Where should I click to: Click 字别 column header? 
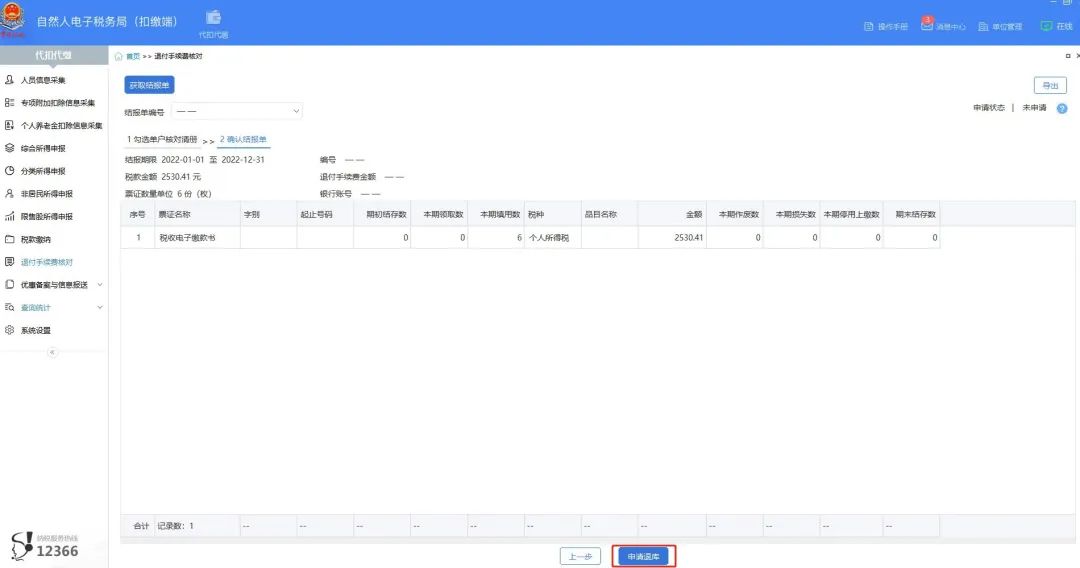tap(268, 214)
